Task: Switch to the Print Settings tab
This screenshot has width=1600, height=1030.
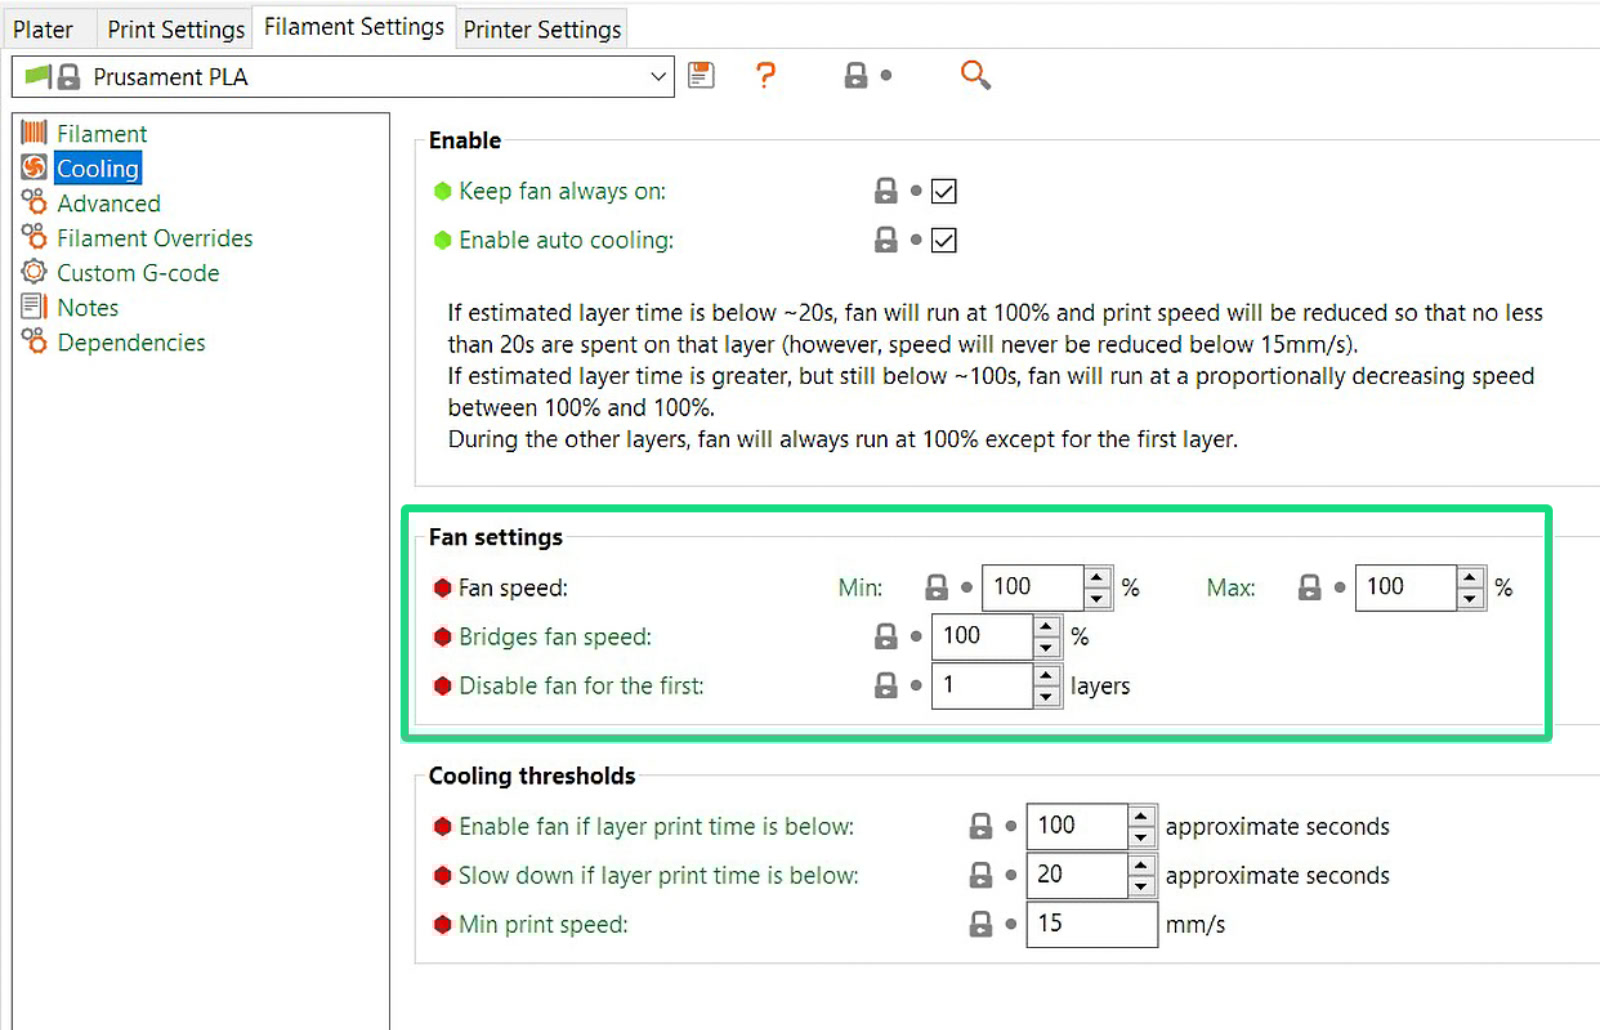Action: point(175,29)
